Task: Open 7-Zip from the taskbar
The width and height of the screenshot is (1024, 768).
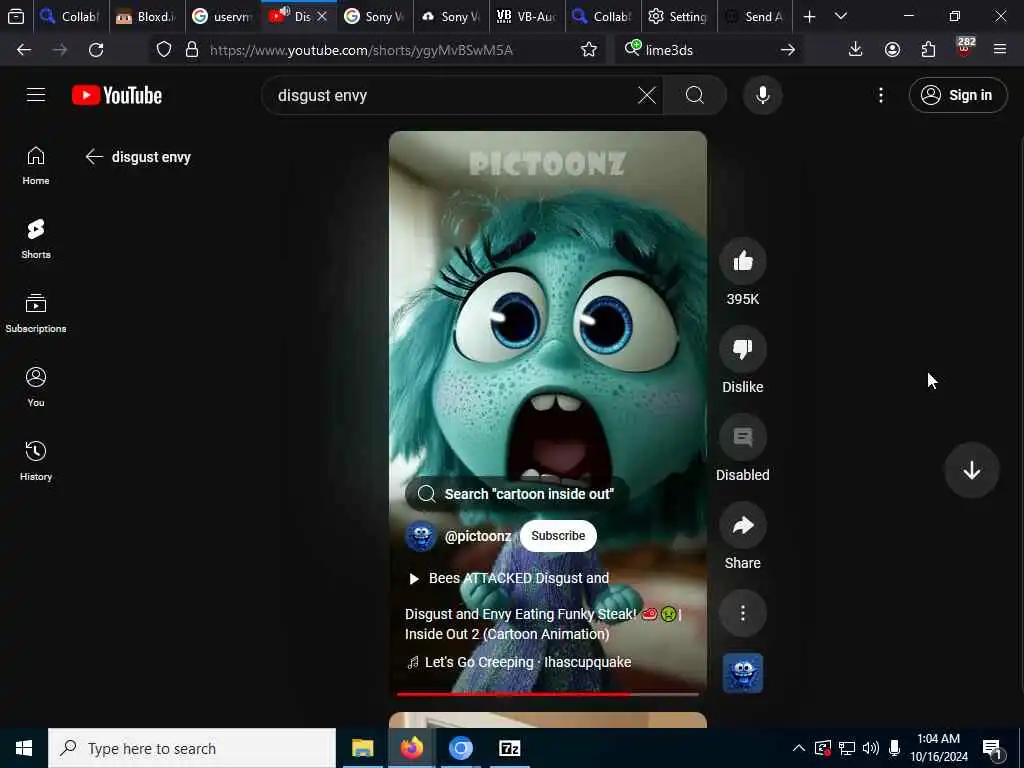Action: click(x=509, y=748)
